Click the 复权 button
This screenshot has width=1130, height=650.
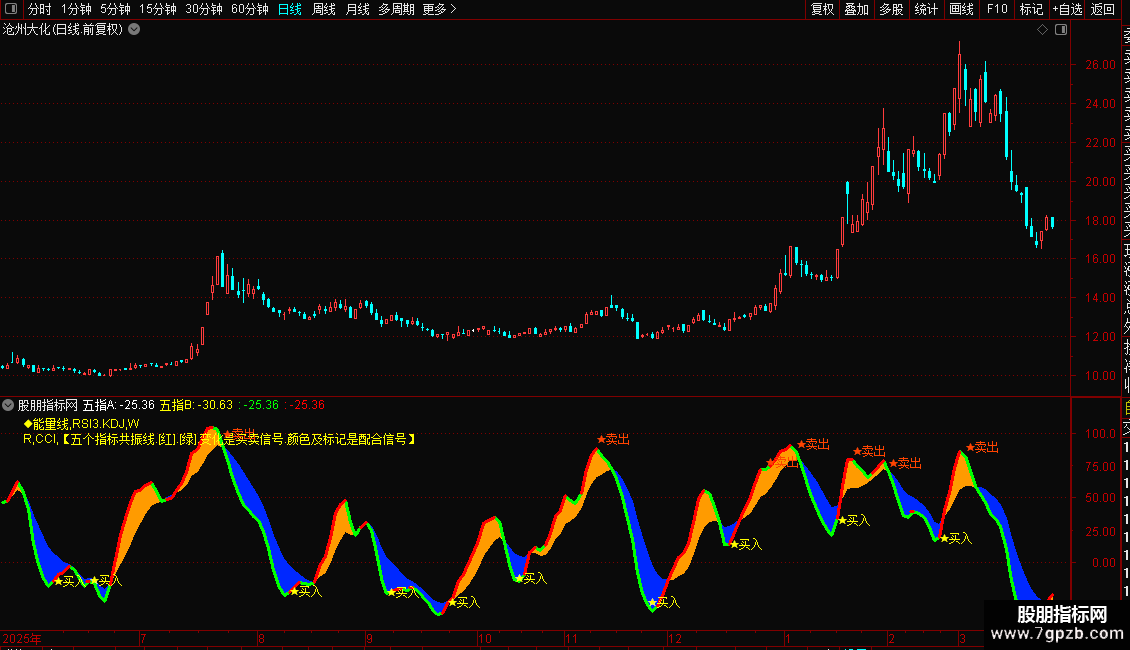[x=822, y=9]
